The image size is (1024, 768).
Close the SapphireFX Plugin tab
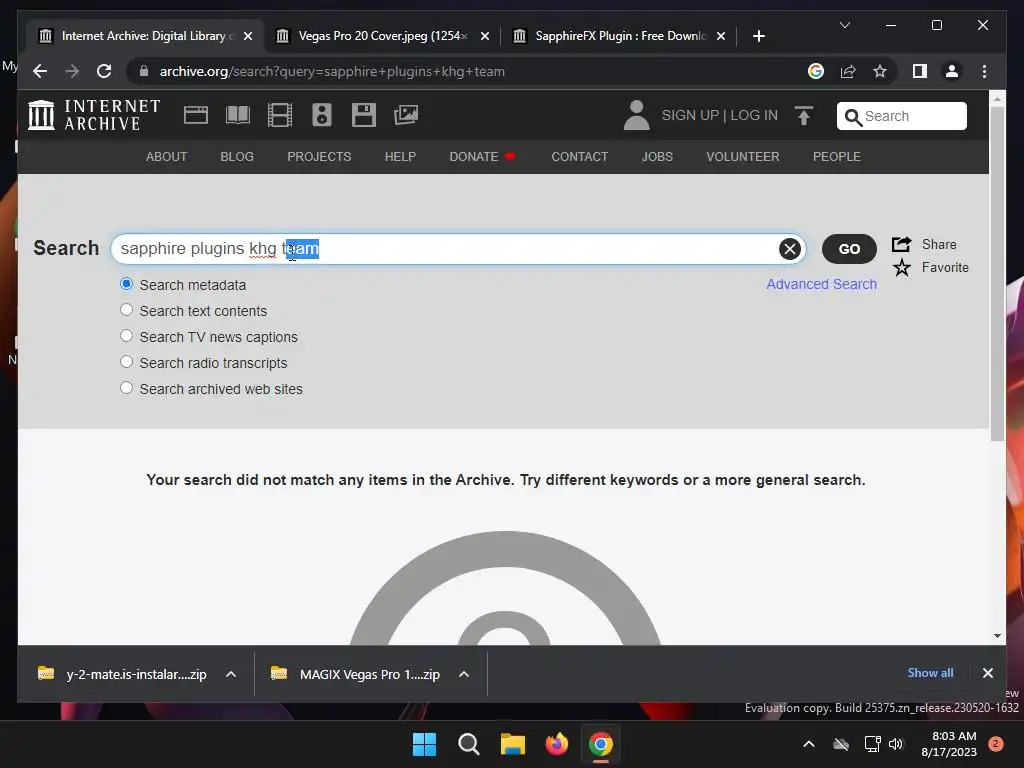pyautogui.click(x=720, y=36)
